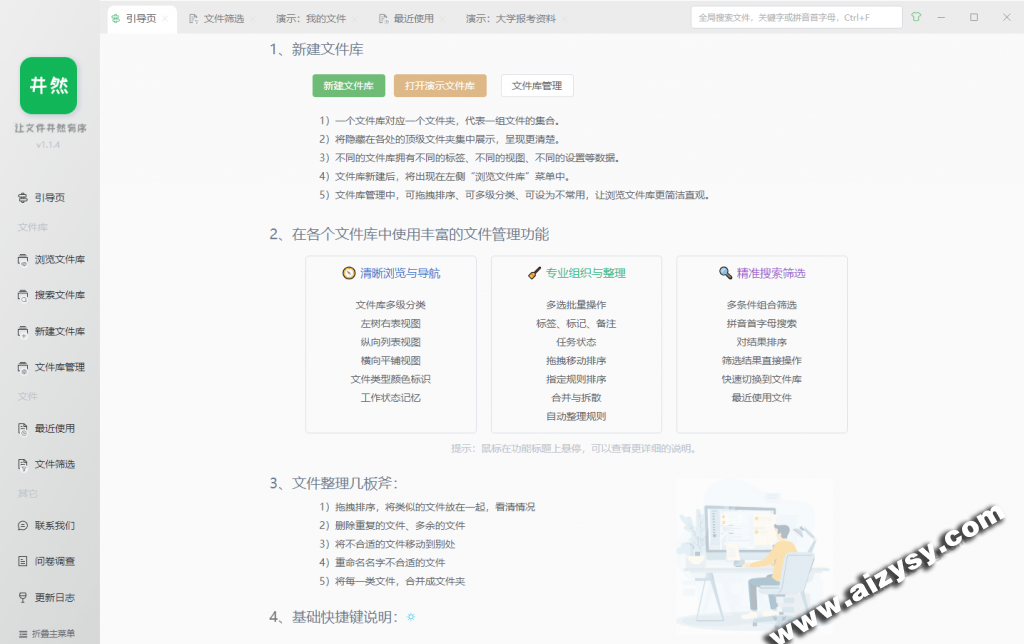
Task: Switch to the 演示：我的文件 tab
Action: [x=311, y=19]
